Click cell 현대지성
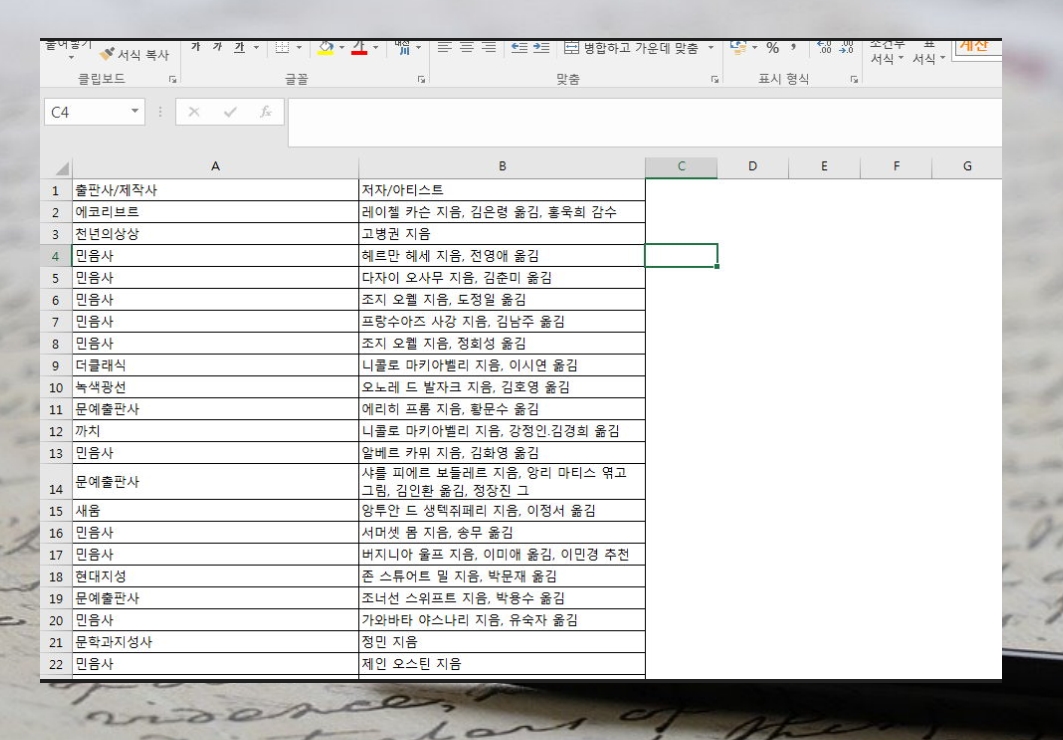This screenshot has width=1063, height=740. coord(216,576)
